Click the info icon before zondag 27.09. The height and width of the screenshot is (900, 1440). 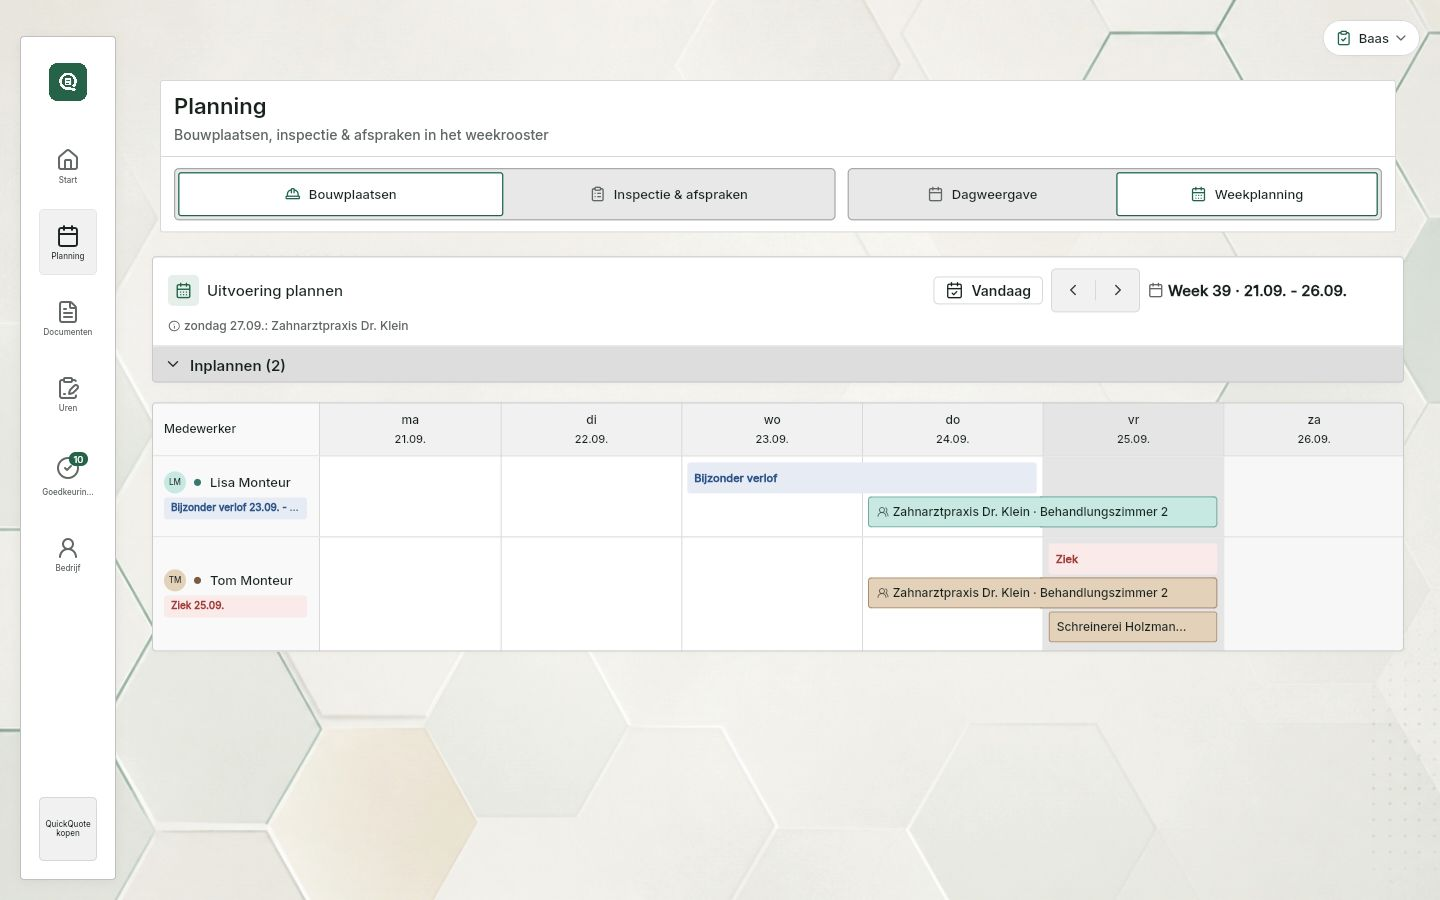click(x=174, y=326)
